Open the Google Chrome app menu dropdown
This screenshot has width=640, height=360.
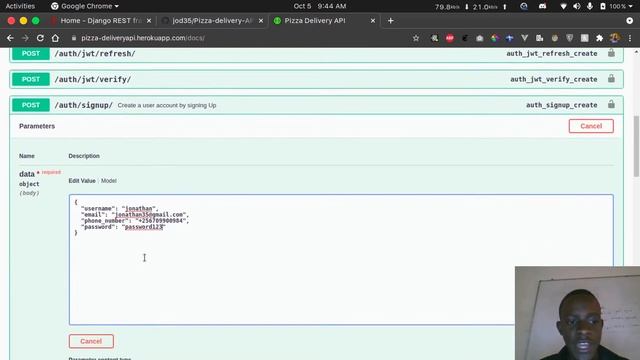pyautogui.click(x=85, y=6)
